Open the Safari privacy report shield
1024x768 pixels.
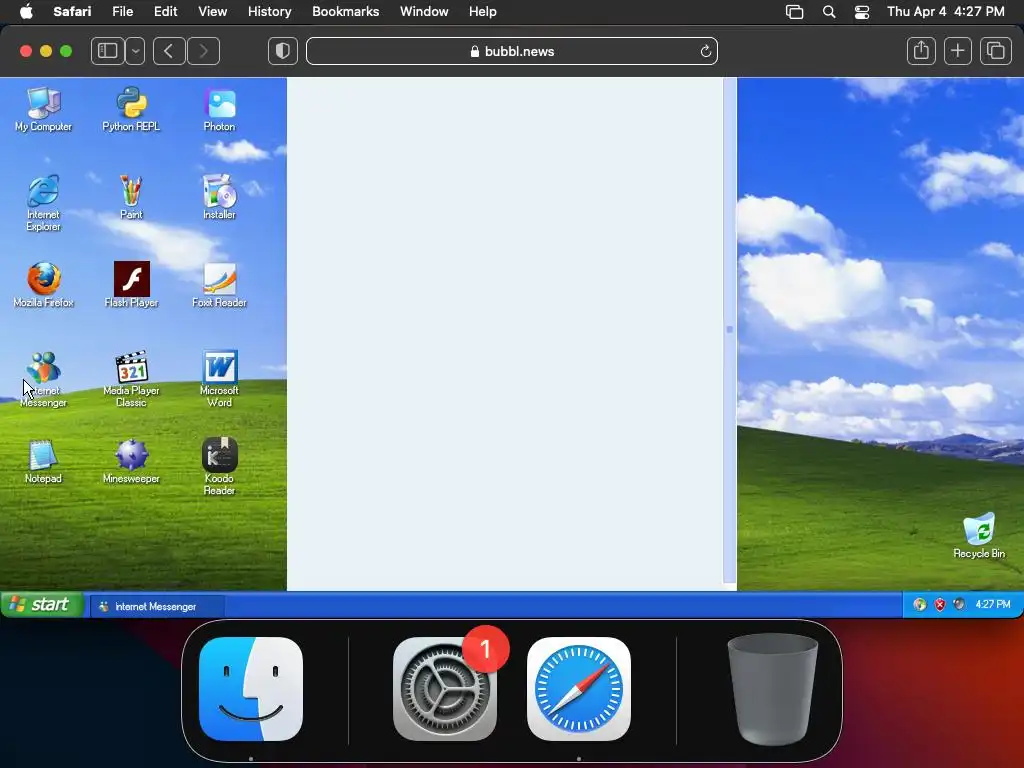pos(283,51)
